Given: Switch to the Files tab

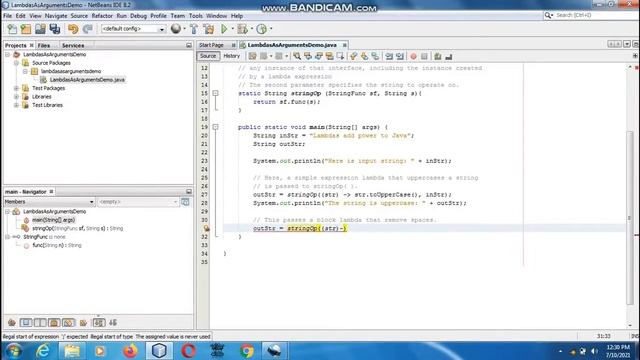Looking at the screenshot, I should pyautogui.click(x=44, y=45).
